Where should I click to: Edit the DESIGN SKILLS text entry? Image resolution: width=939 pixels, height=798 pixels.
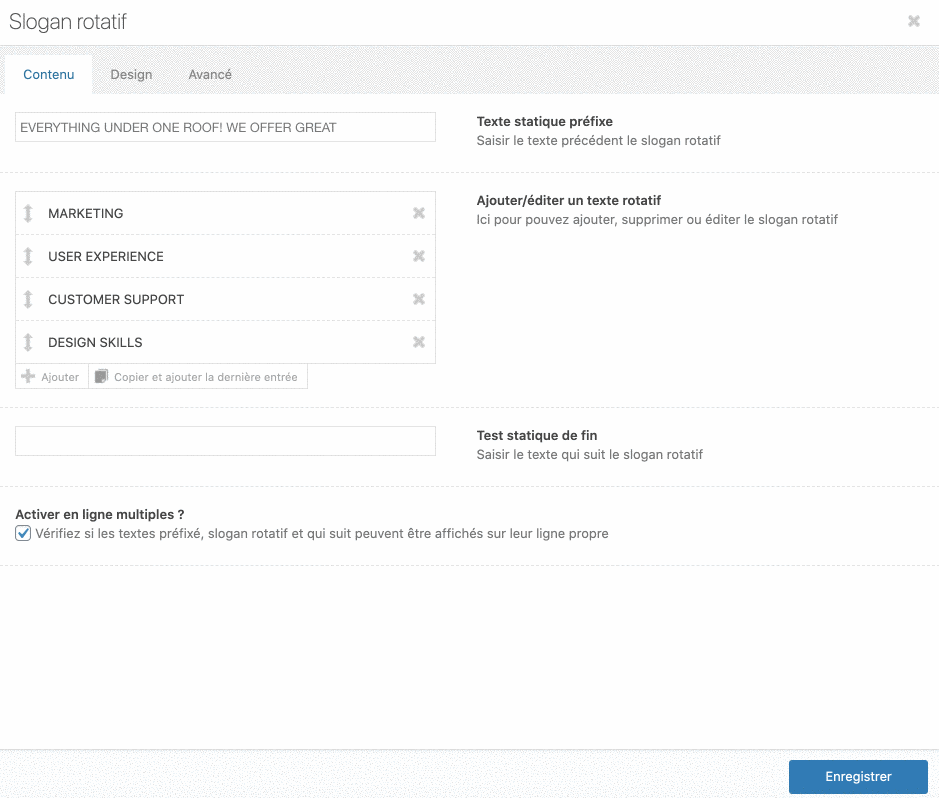[220, 342]
